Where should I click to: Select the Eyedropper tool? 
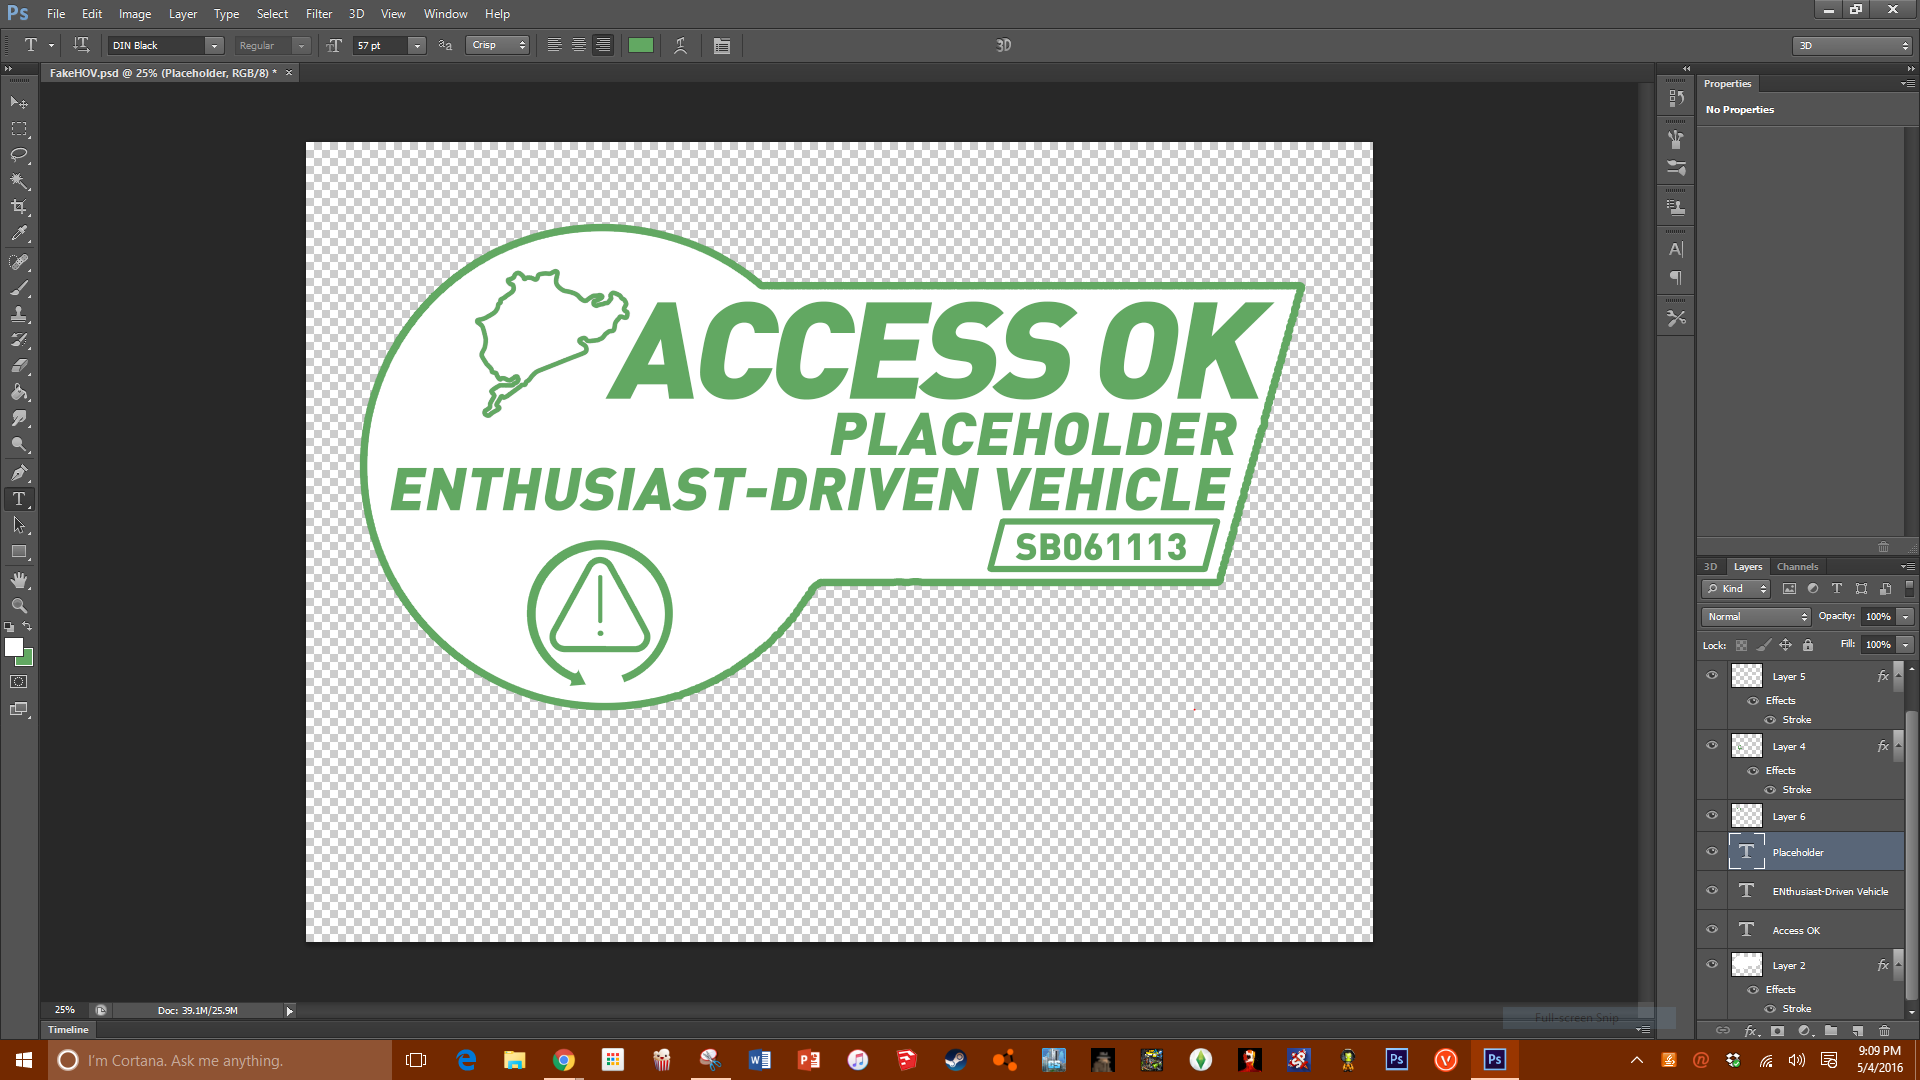point(19,234)
